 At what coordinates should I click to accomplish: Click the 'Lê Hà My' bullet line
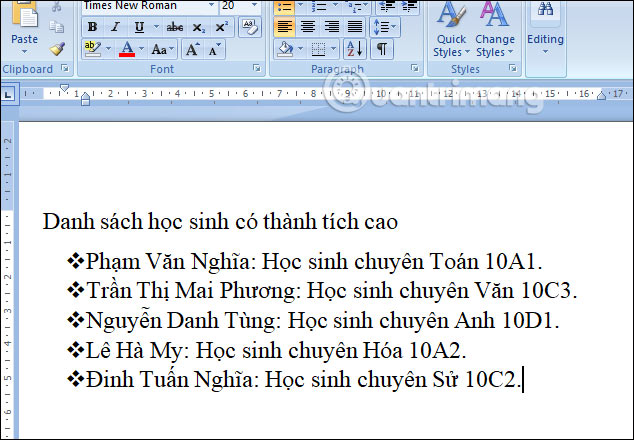pyautogui.click(x=267, y=350)
